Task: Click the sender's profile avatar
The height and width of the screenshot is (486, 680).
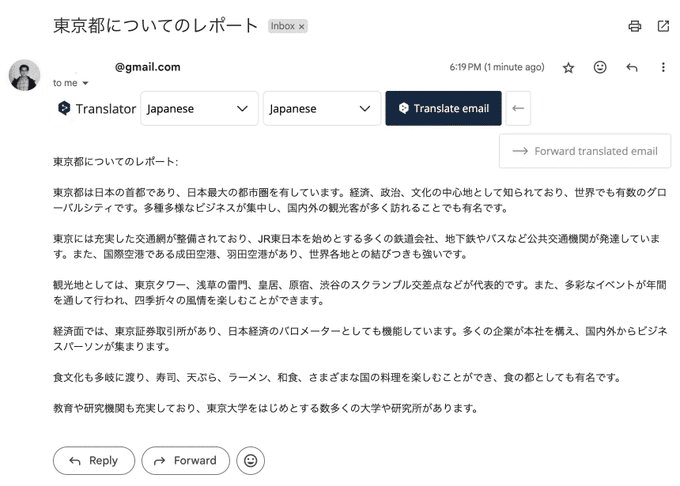Action: pos(24,76)
